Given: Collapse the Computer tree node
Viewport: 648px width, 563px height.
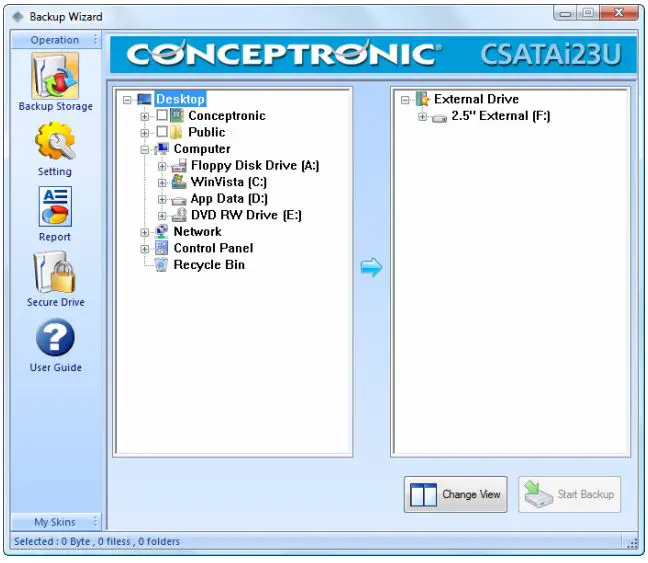Looking at the screenshot, I should click(x=145, y=150).
